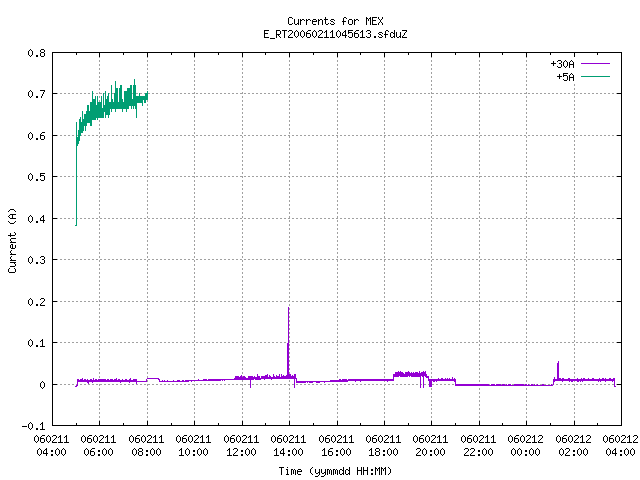Click the 0.3 y-axis tick label
640x480 pixels.
click(x=36, y=260)
